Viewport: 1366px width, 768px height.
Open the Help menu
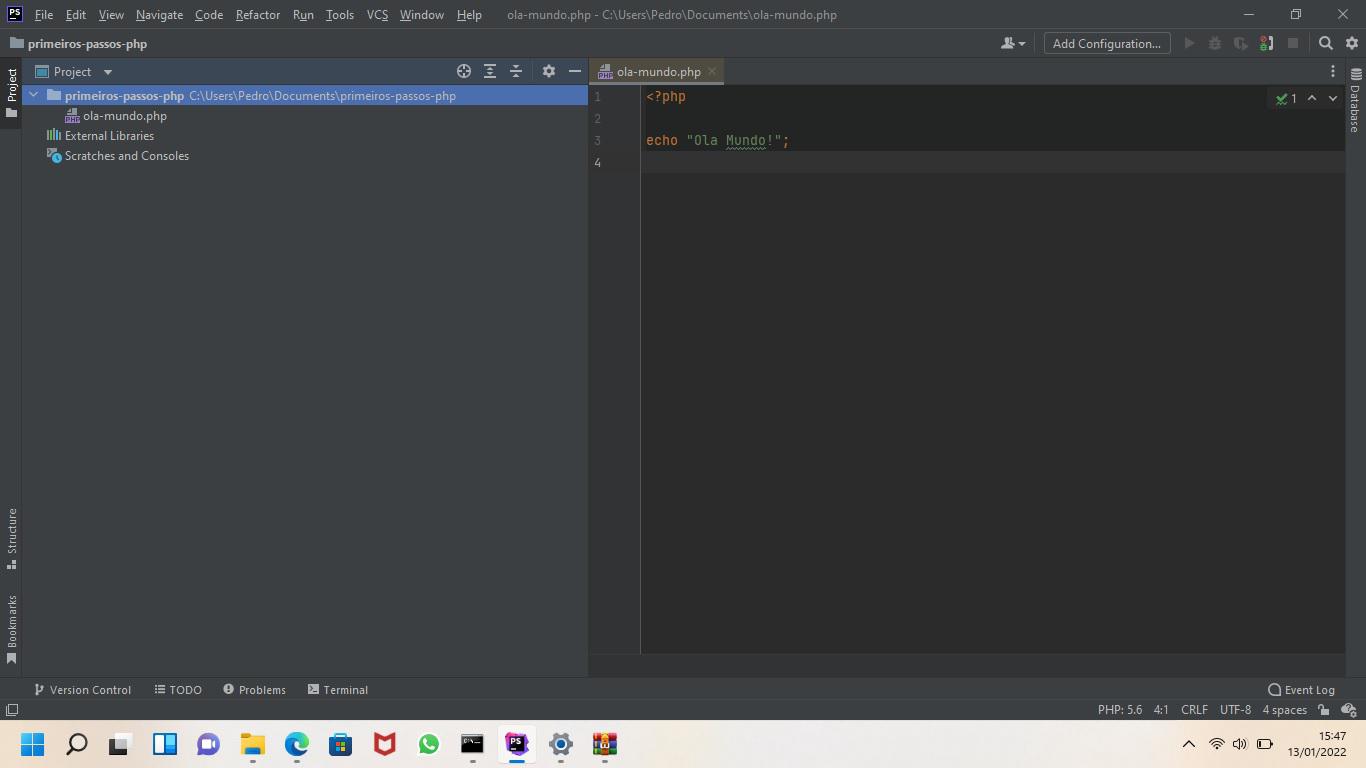coord(469,15)
